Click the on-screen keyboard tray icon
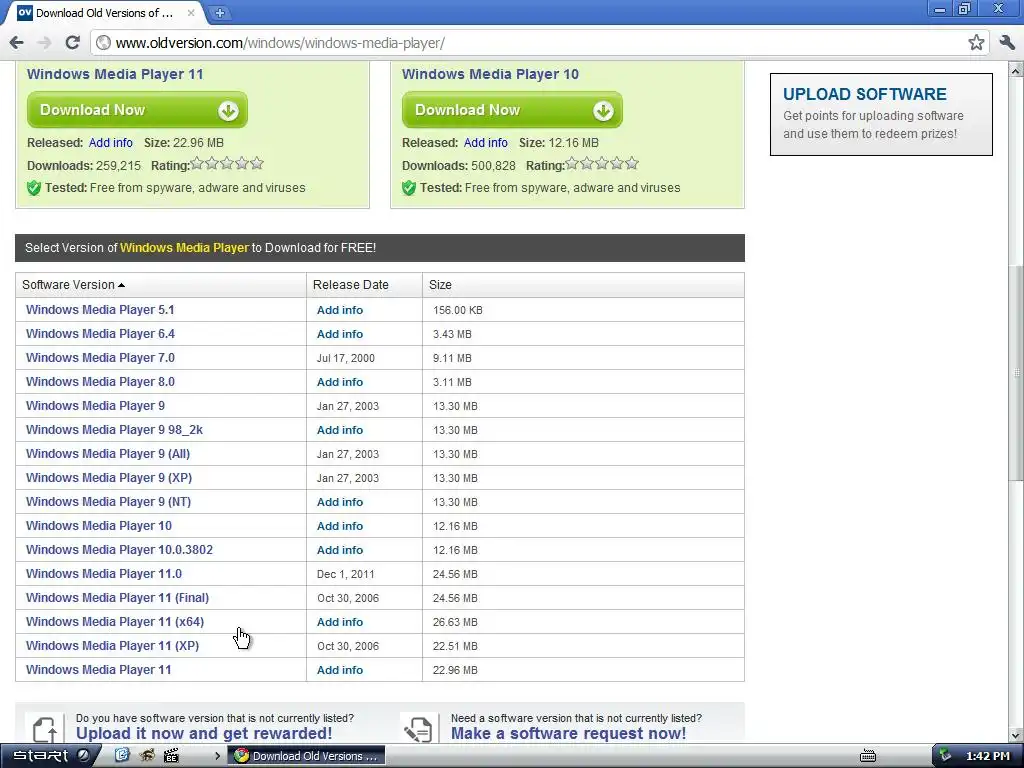The image size is (1024, 768). click(x=867, y=756)
